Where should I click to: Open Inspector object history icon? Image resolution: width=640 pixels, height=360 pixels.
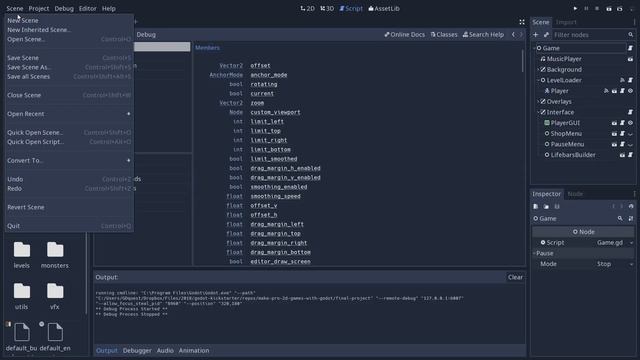[x=631, y=207]
